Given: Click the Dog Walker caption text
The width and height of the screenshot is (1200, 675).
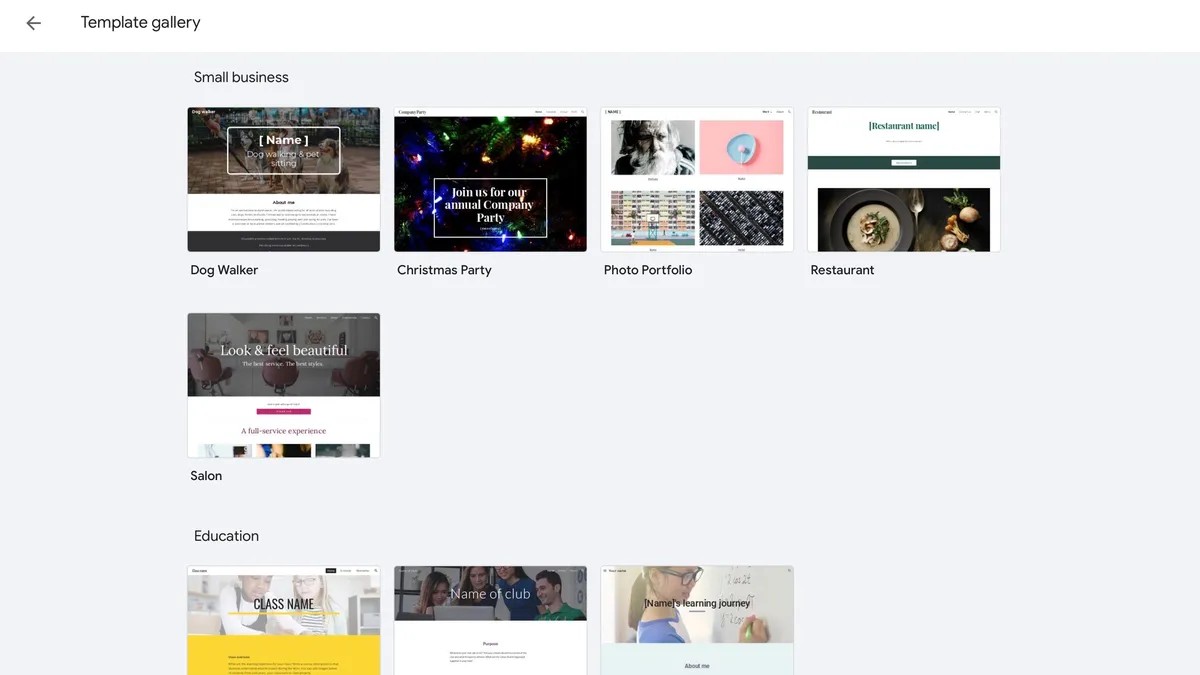Looking at the screenshot, I should point(224,270).
